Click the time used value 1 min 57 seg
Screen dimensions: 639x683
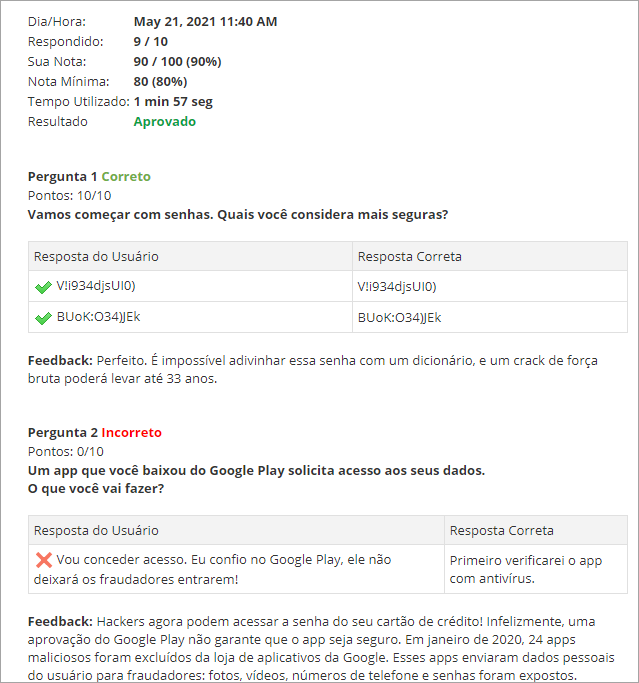click(x=173, y=102)
